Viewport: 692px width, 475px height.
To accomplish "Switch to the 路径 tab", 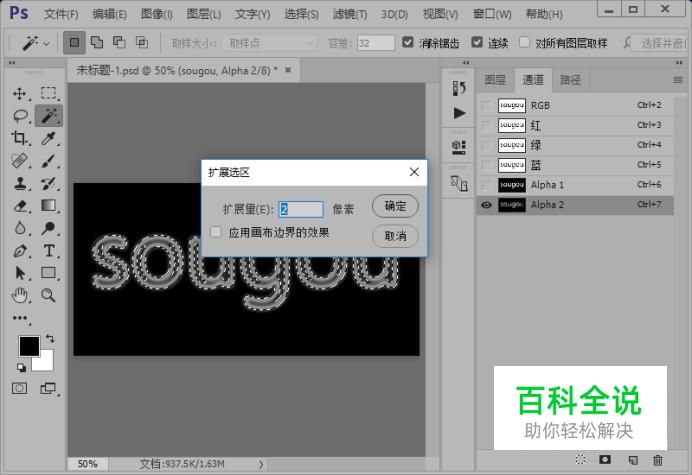I will pos(570,80).
